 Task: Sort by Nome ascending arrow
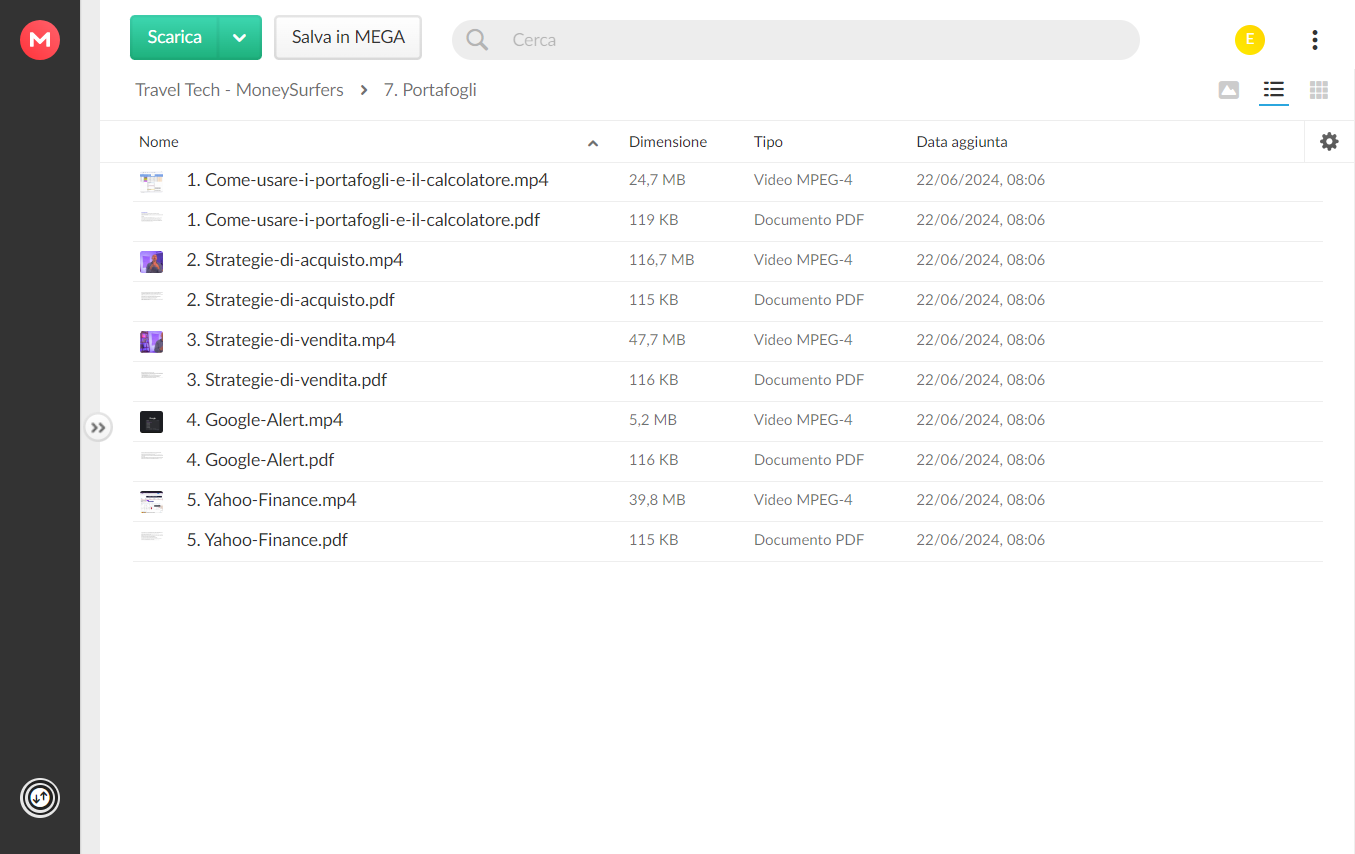592,143
